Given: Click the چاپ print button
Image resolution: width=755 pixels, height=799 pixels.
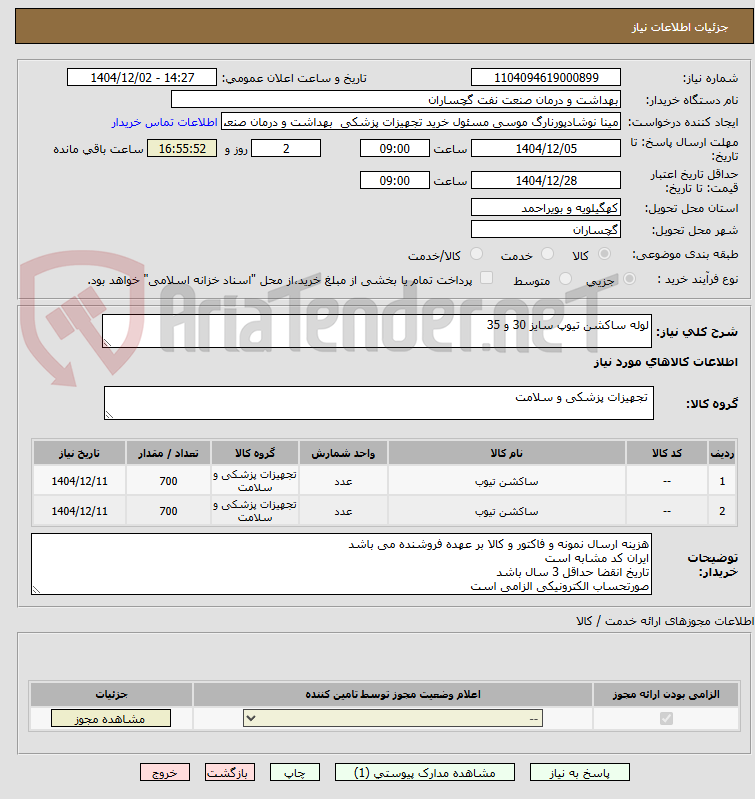Looking at the screenshot, I should click(294, 773).
